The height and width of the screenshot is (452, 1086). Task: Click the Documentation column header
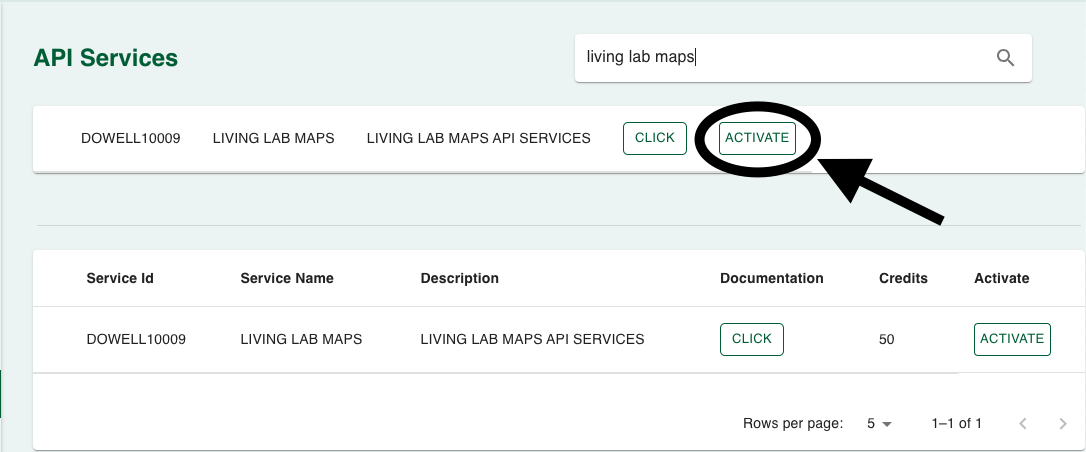point(772,278)
